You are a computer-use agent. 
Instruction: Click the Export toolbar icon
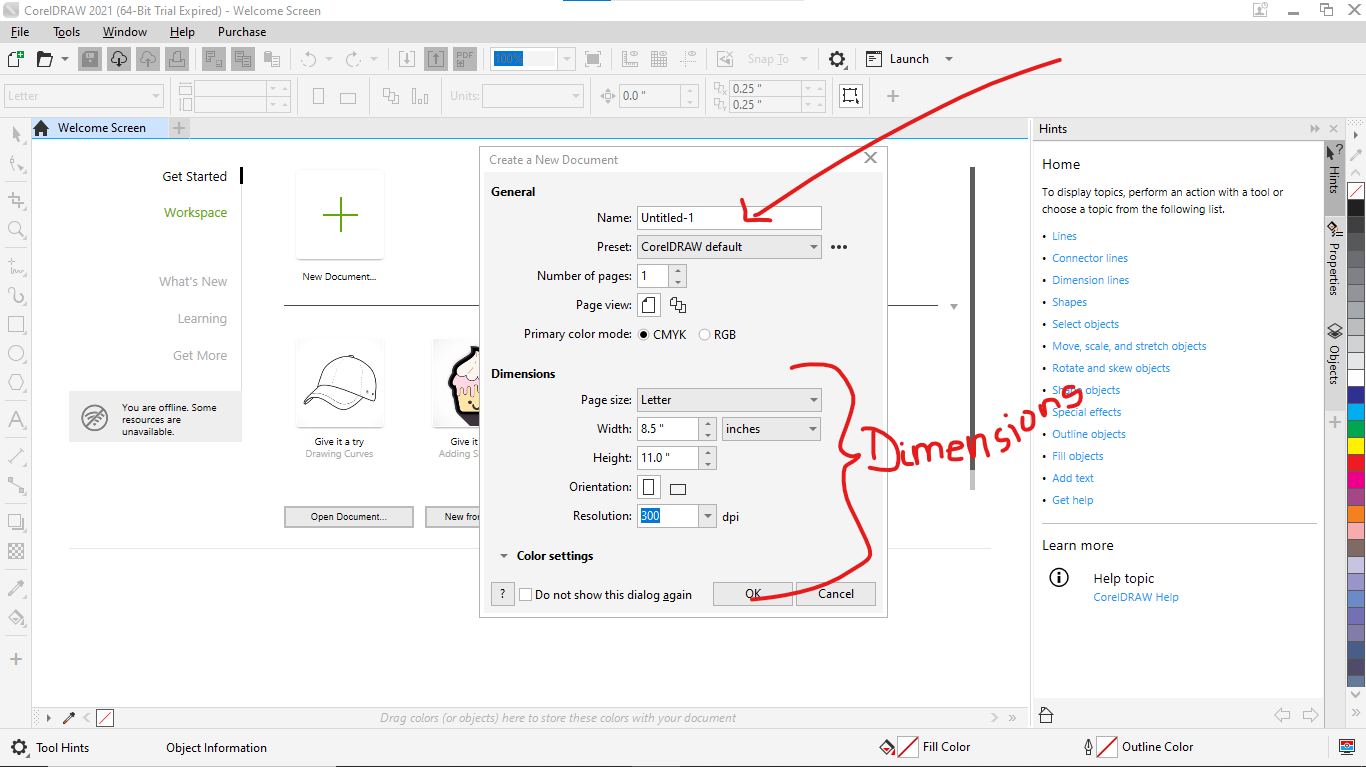[x=436, y=59]
